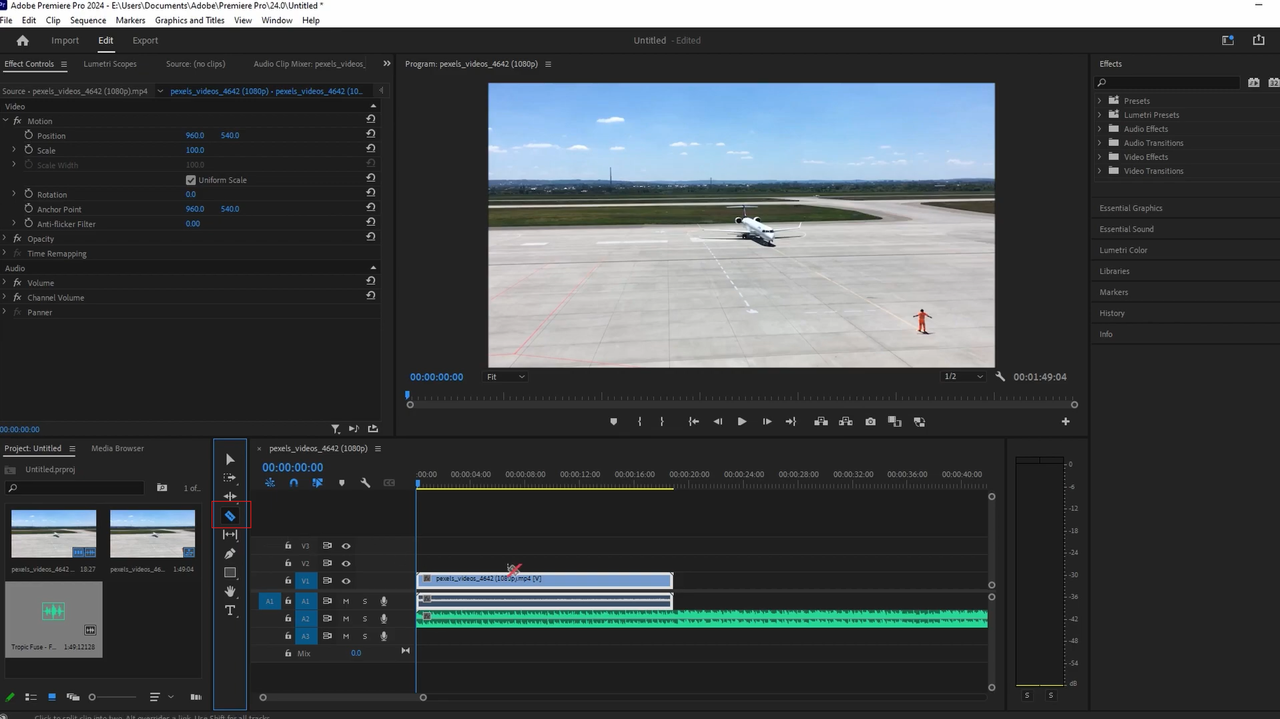Toggle Scale animation stopwatch
Viewport: 1280px width, 719px height.
[29, 150]
